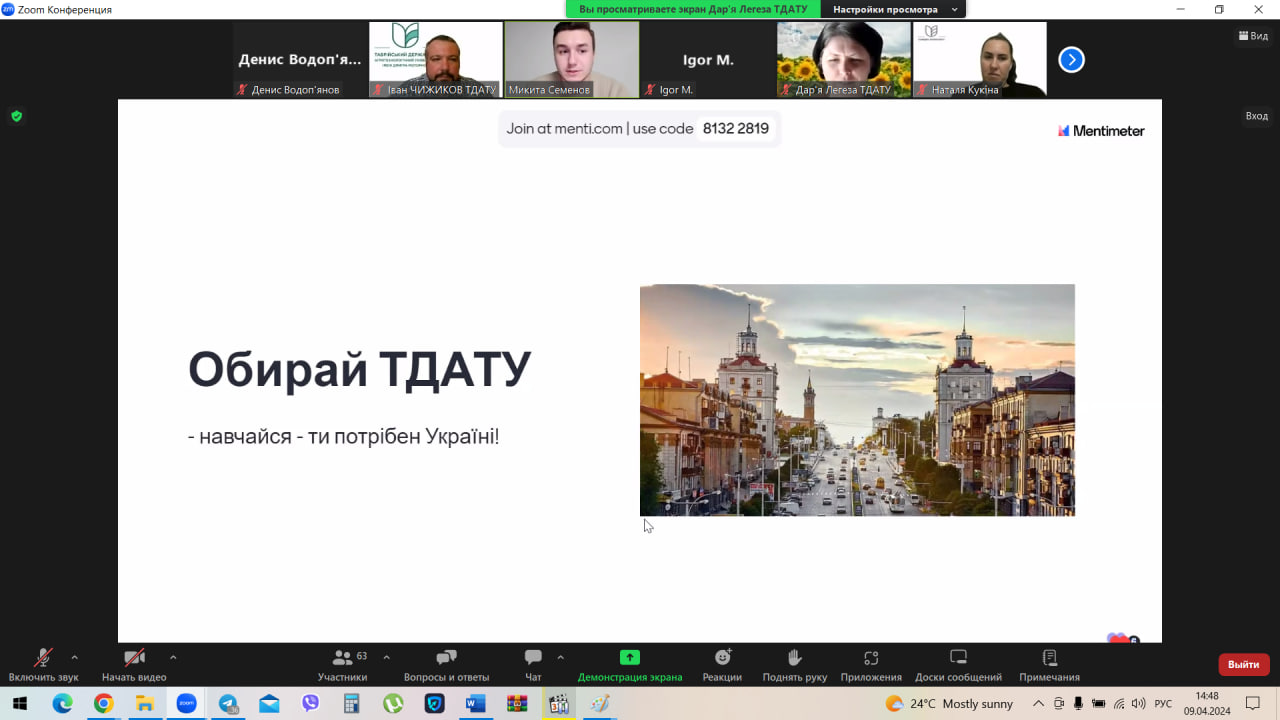Raise hand using the hand icon
1280x720 pixels.
tap(794, 658)
